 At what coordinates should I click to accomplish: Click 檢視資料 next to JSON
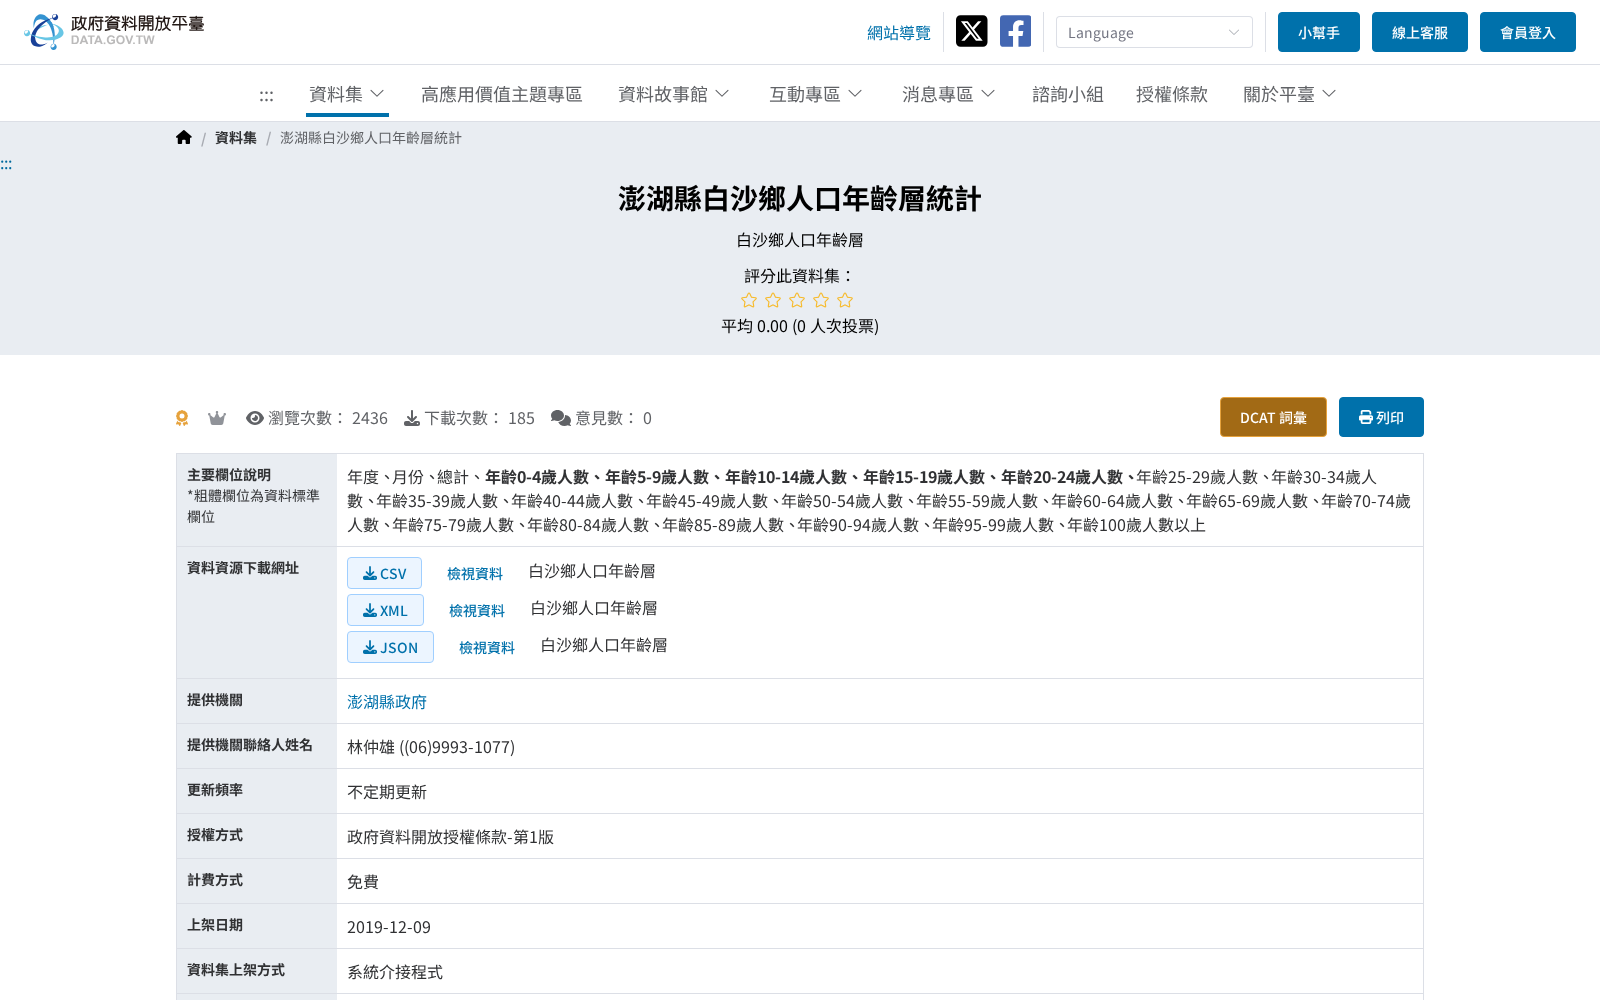coord(487,647)
